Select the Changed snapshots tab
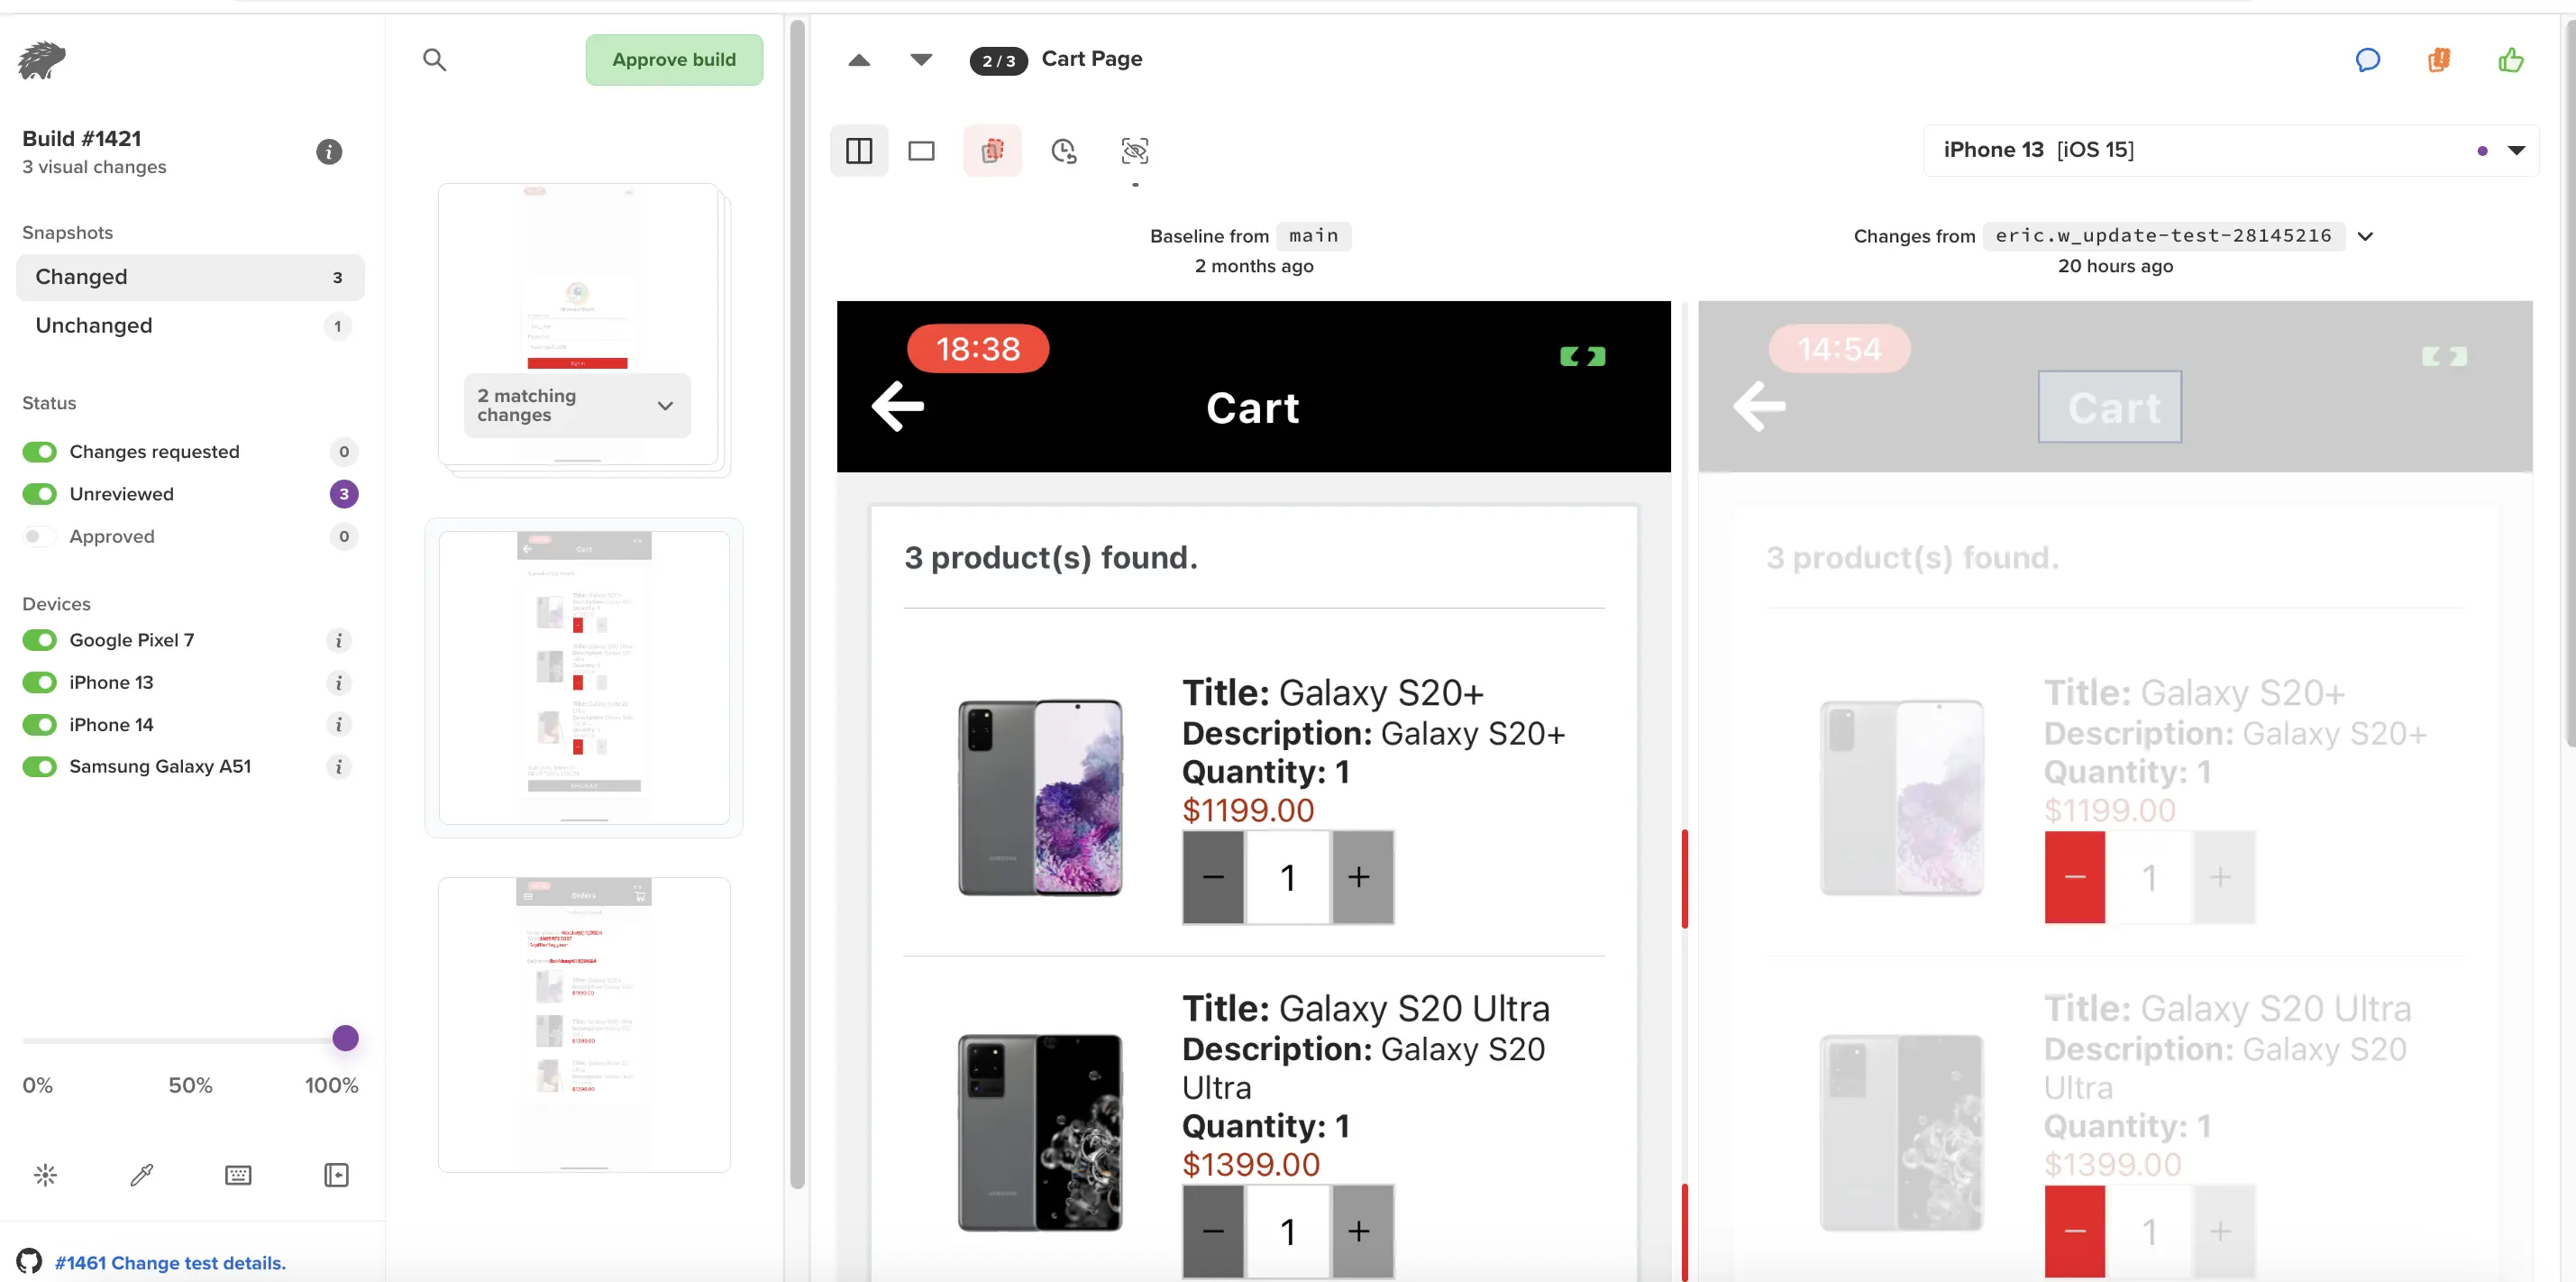The height and width of the screenshot is (1282, 2576). (x=190, y=277)
